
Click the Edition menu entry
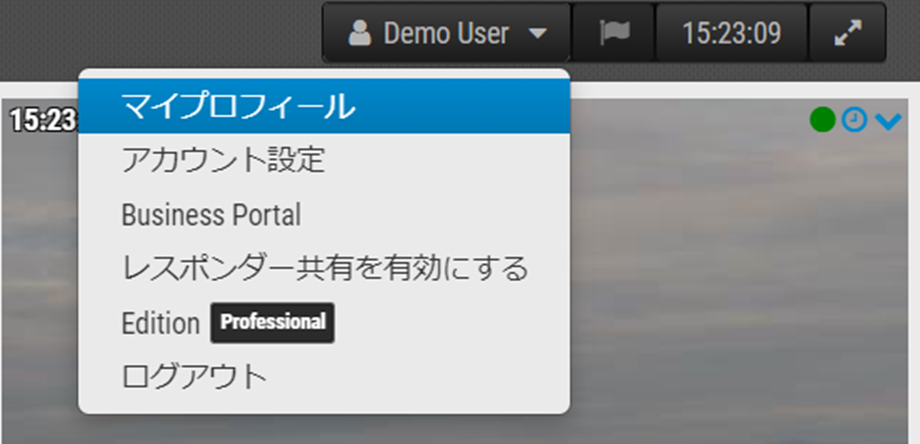[324, 323]
